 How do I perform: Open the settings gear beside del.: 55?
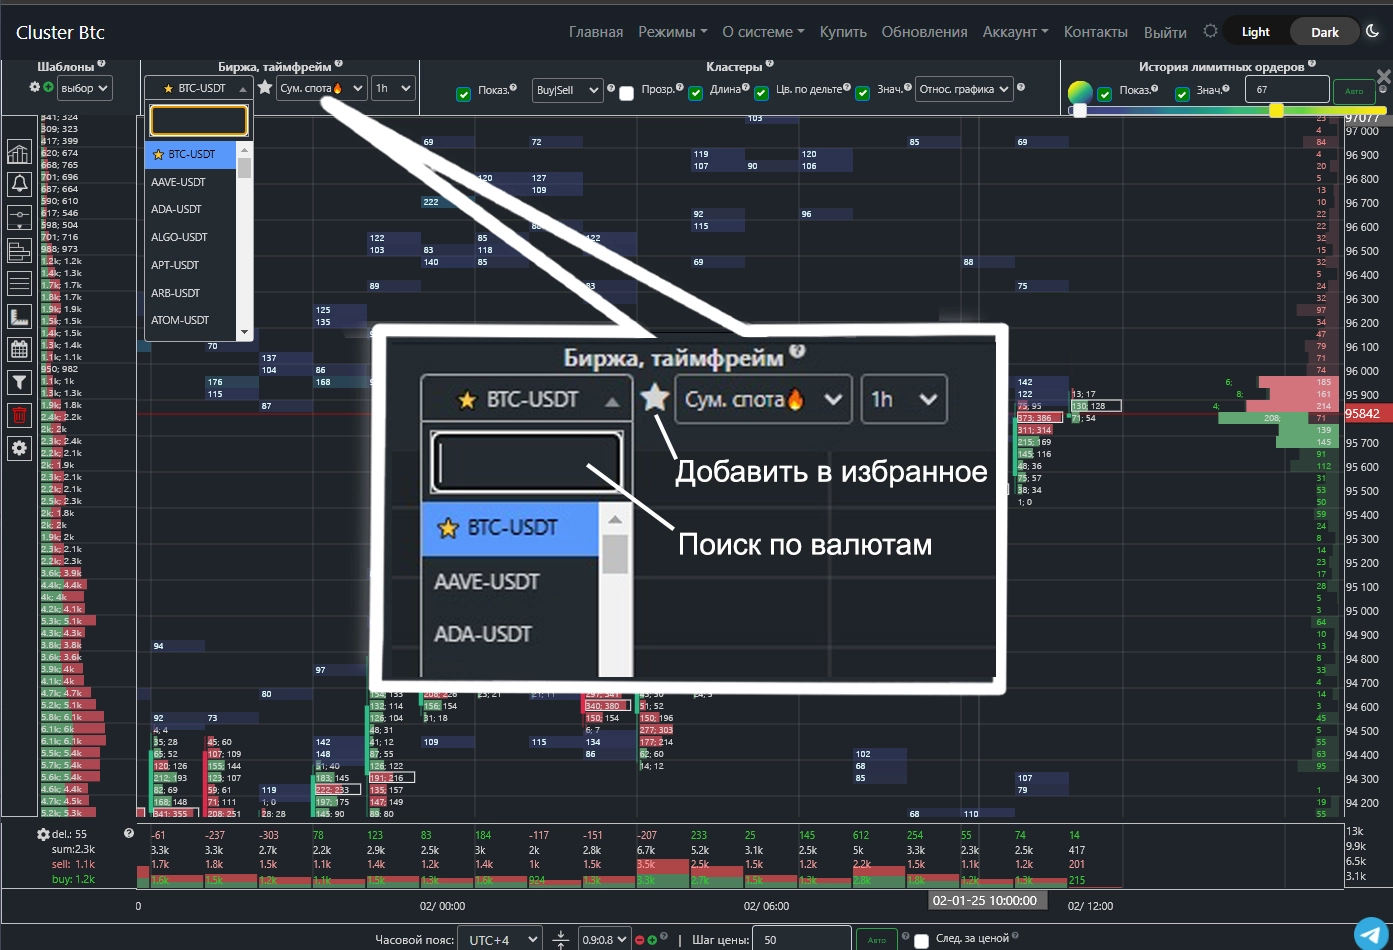(43, 834)
